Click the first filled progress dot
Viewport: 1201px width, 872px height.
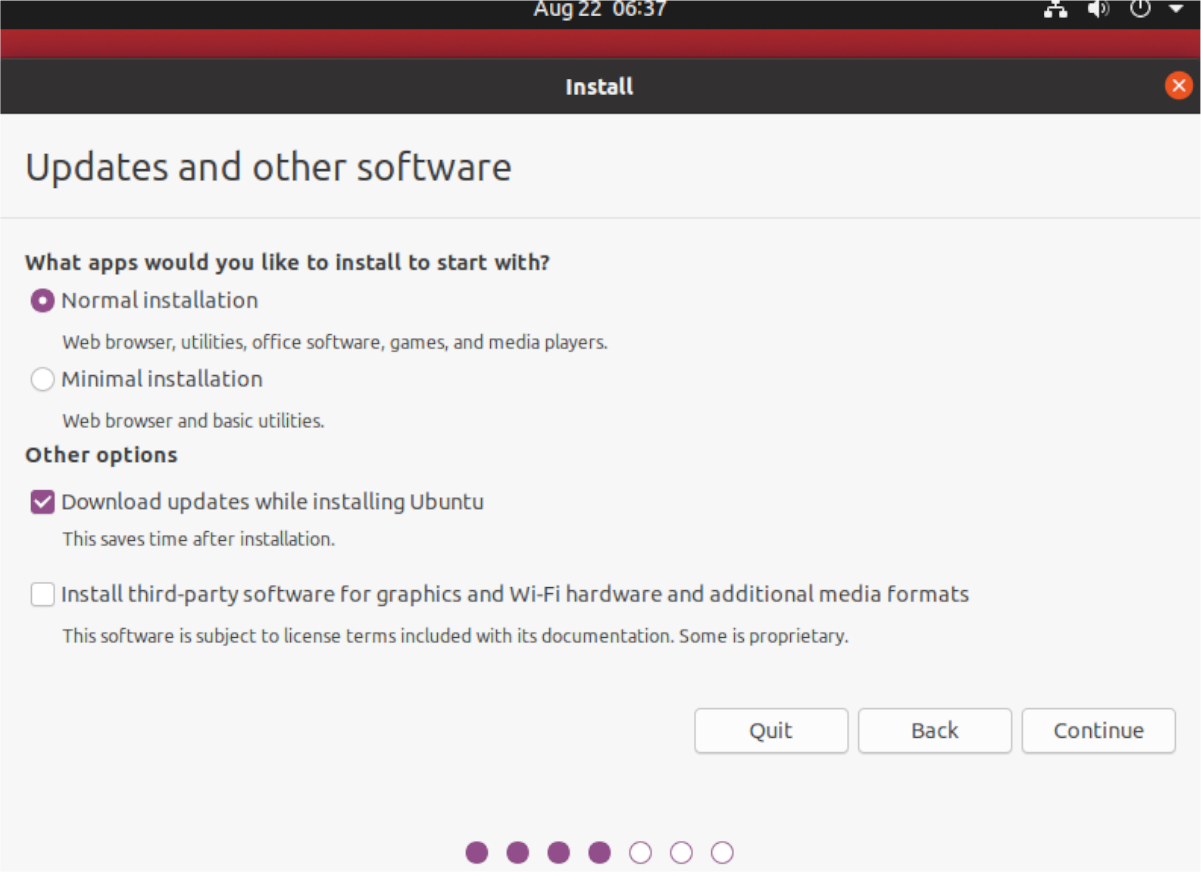(x=477, y=852)
